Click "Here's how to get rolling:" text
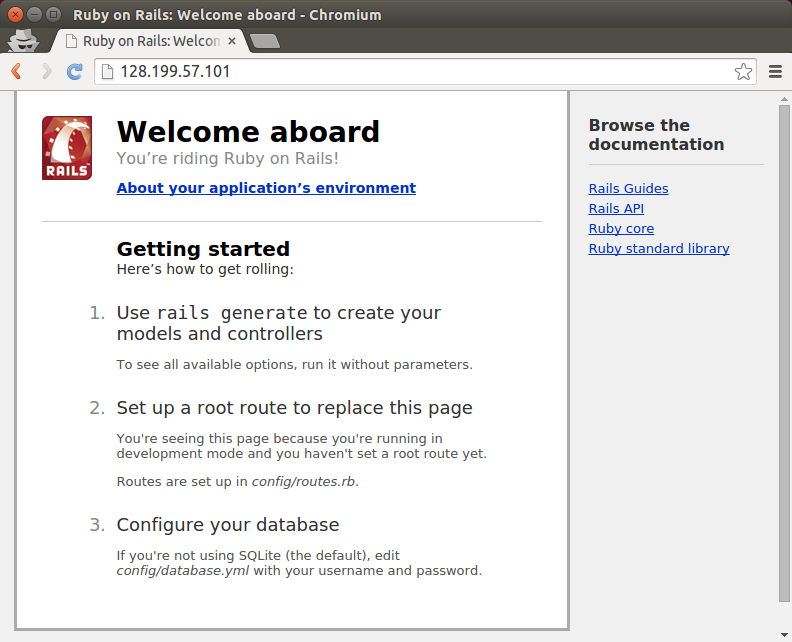This screenshot has width=792, height=642. click(205, 269)
